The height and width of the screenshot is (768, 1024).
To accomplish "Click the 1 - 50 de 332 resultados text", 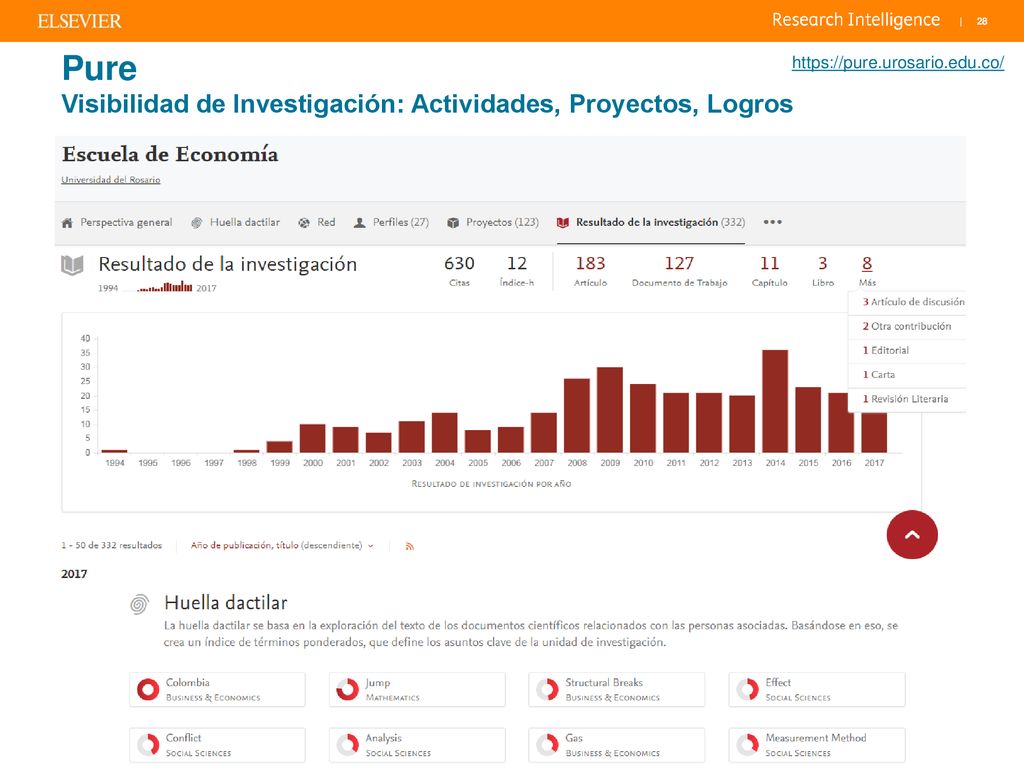I will tap(112, 545).
